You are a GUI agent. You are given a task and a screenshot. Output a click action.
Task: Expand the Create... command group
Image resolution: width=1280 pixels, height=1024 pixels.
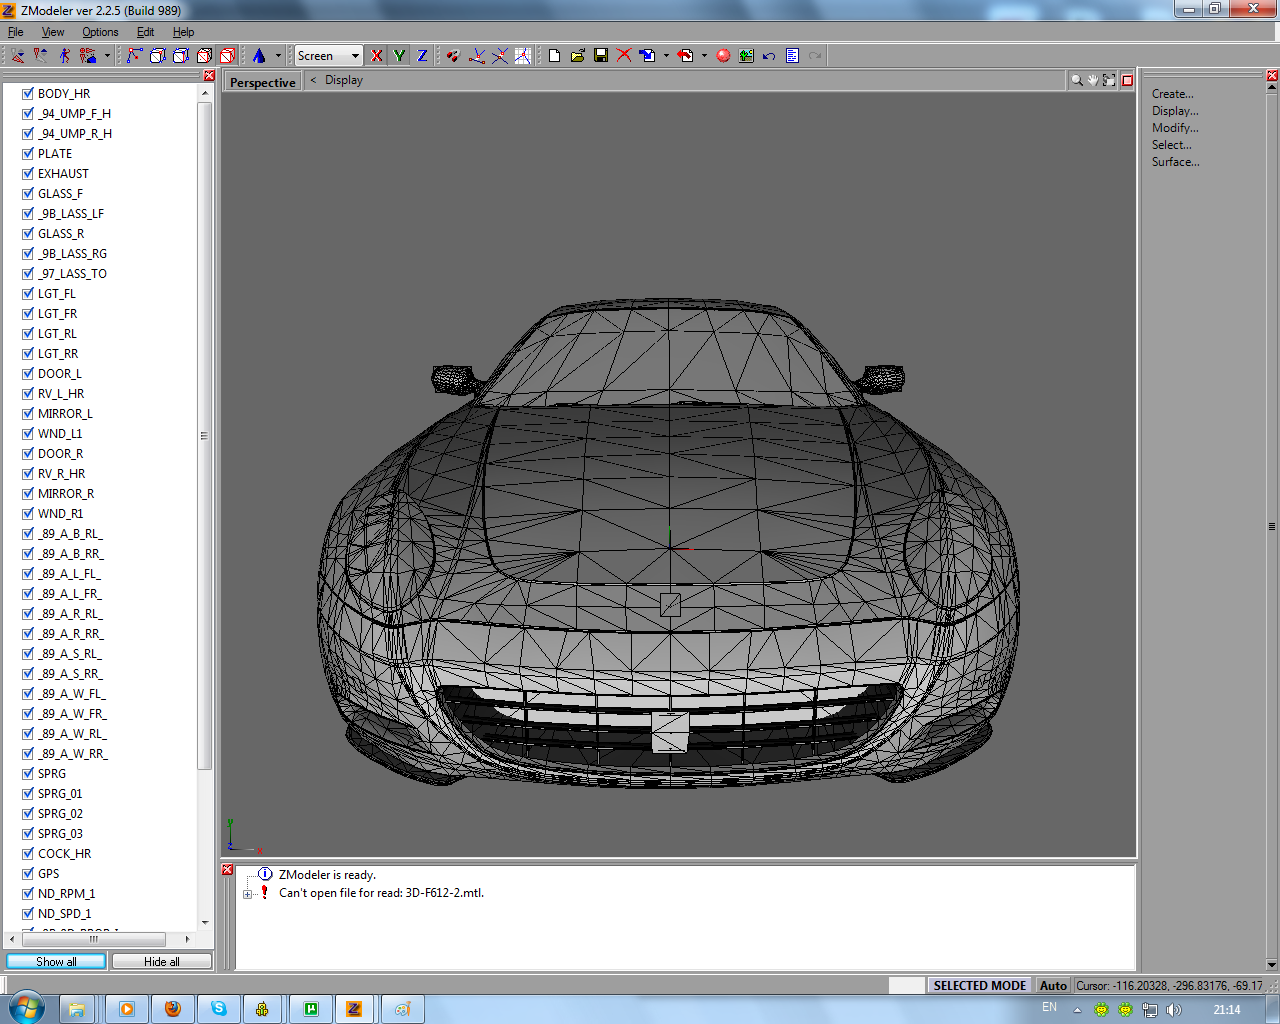(1172, 94)
